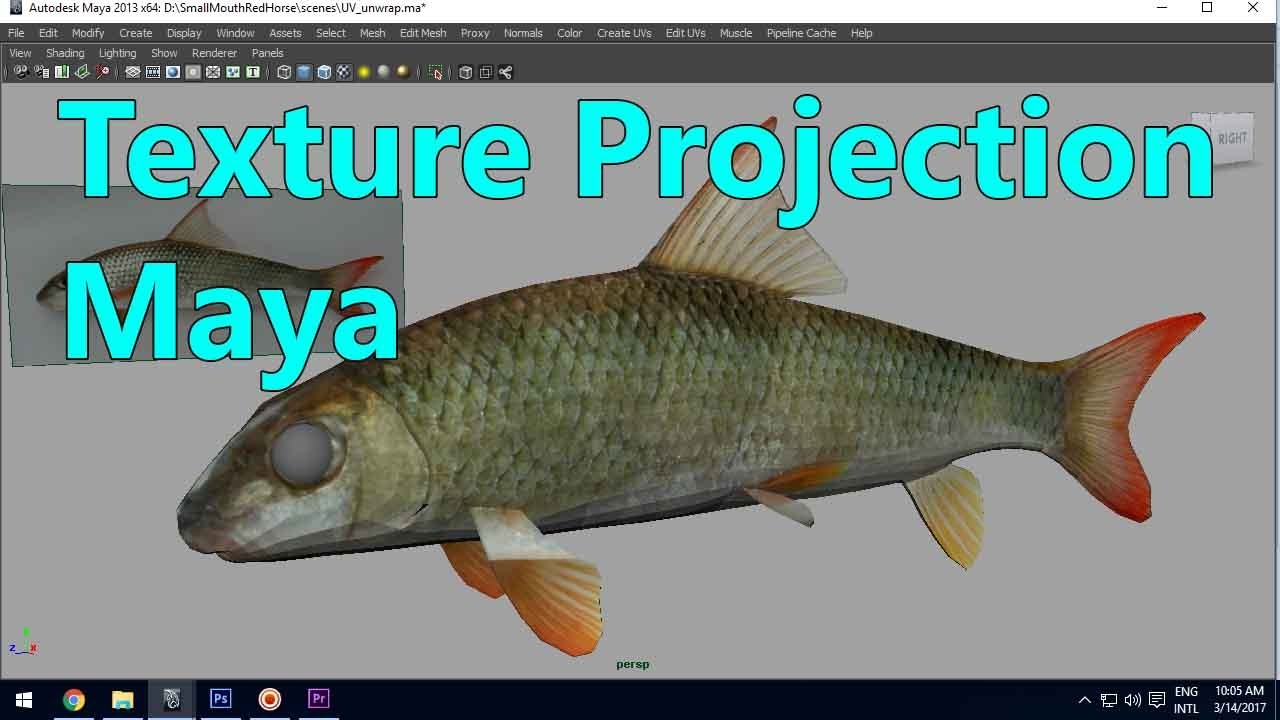Enable Wireframe on Shaded icon

coord(324,72)
